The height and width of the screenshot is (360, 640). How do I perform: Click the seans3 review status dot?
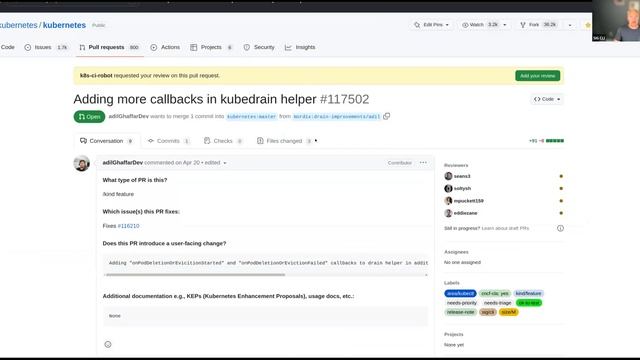[x=561, y=176]
